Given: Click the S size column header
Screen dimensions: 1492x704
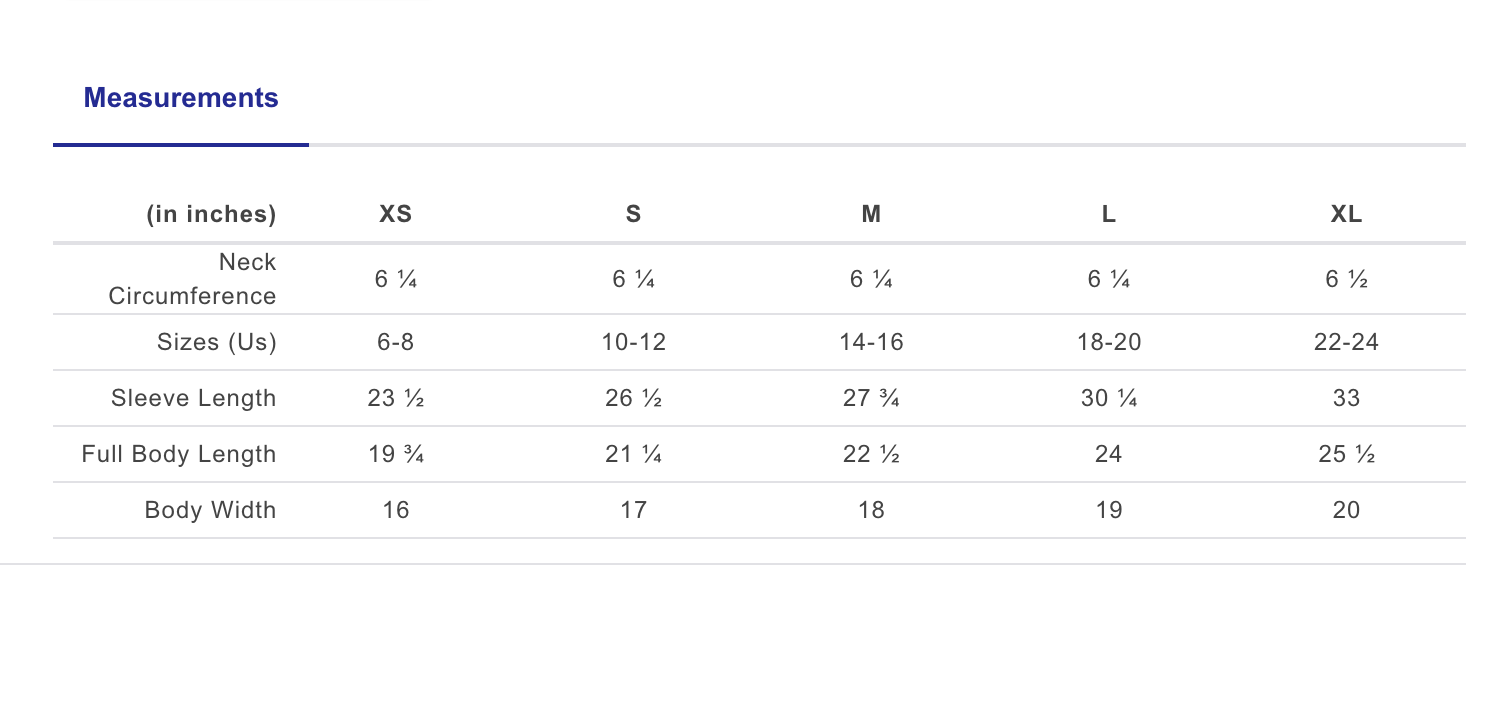Looking at the screenshot, I should tap(633, 214).
